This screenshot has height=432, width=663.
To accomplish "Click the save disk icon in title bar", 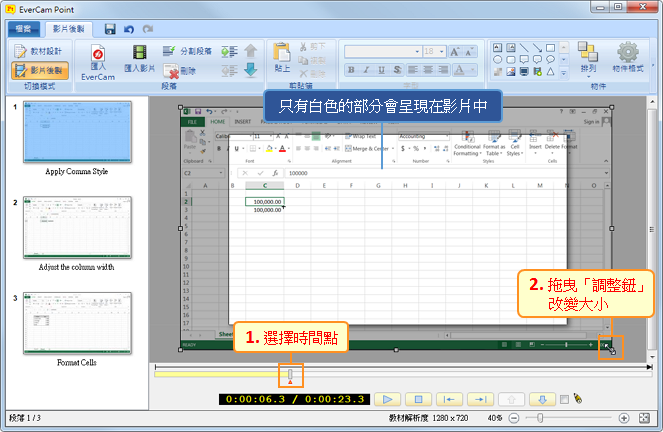I will point(110,30).
